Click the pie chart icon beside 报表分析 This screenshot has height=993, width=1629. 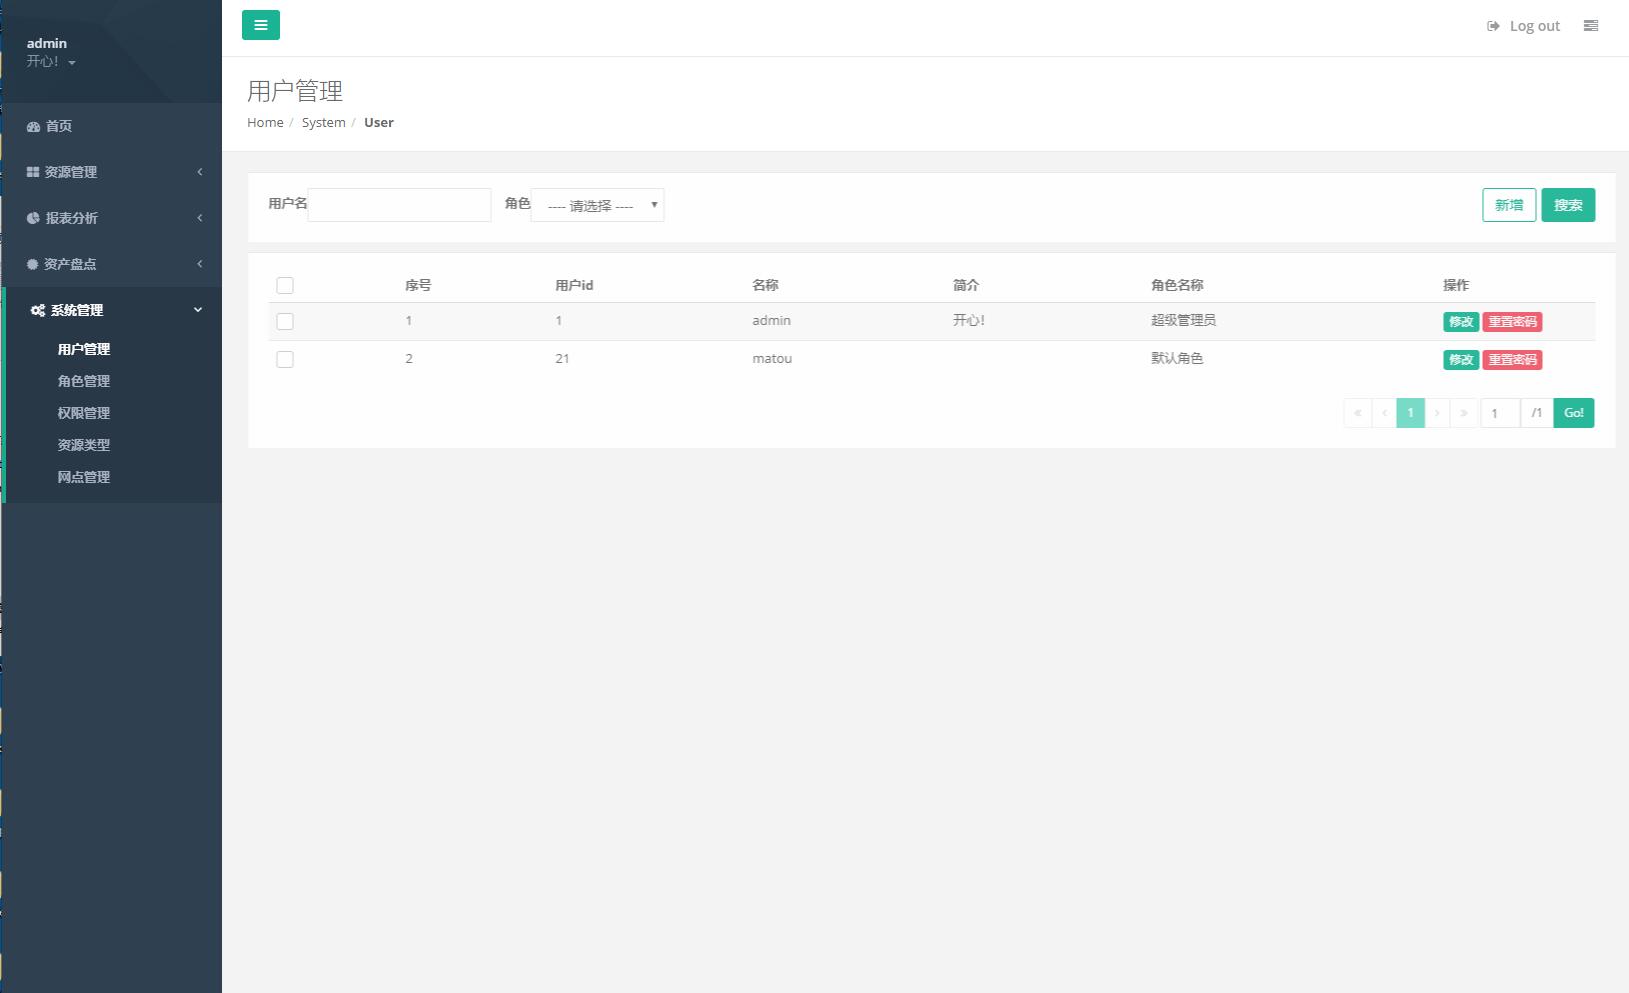(33, 218)
